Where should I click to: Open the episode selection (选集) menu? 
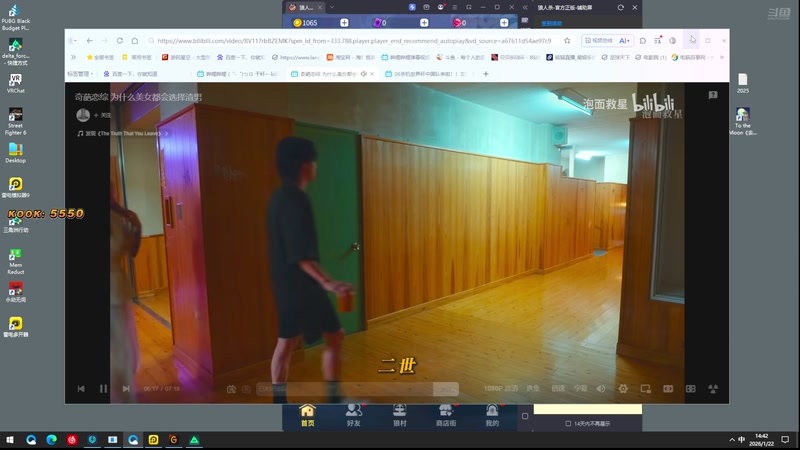[533, 389]
